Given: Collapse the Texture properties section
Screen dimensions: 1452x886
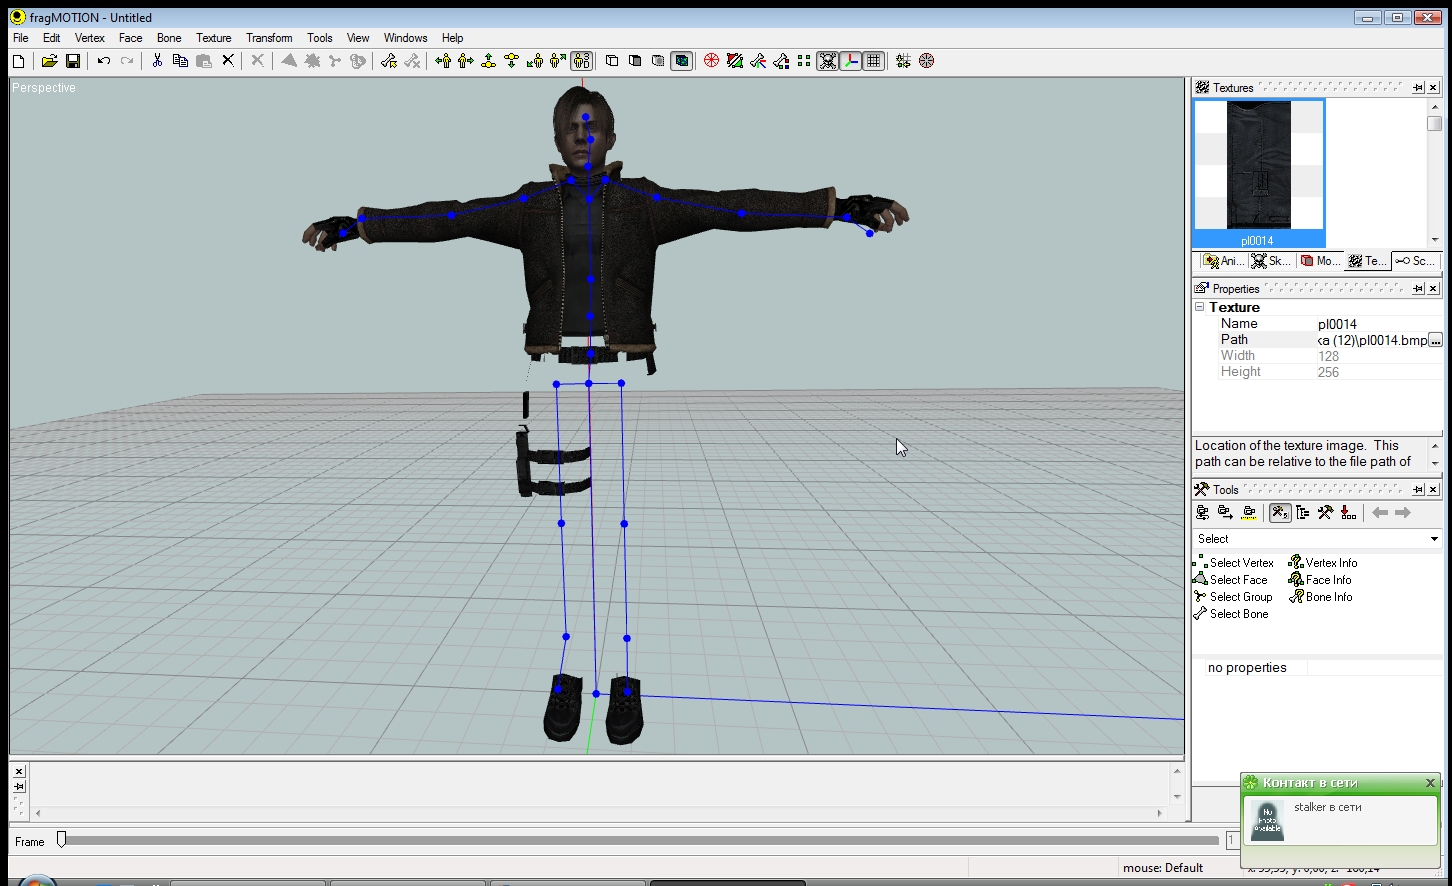Looking at the screenshot, I should (x=1200, y=307).
